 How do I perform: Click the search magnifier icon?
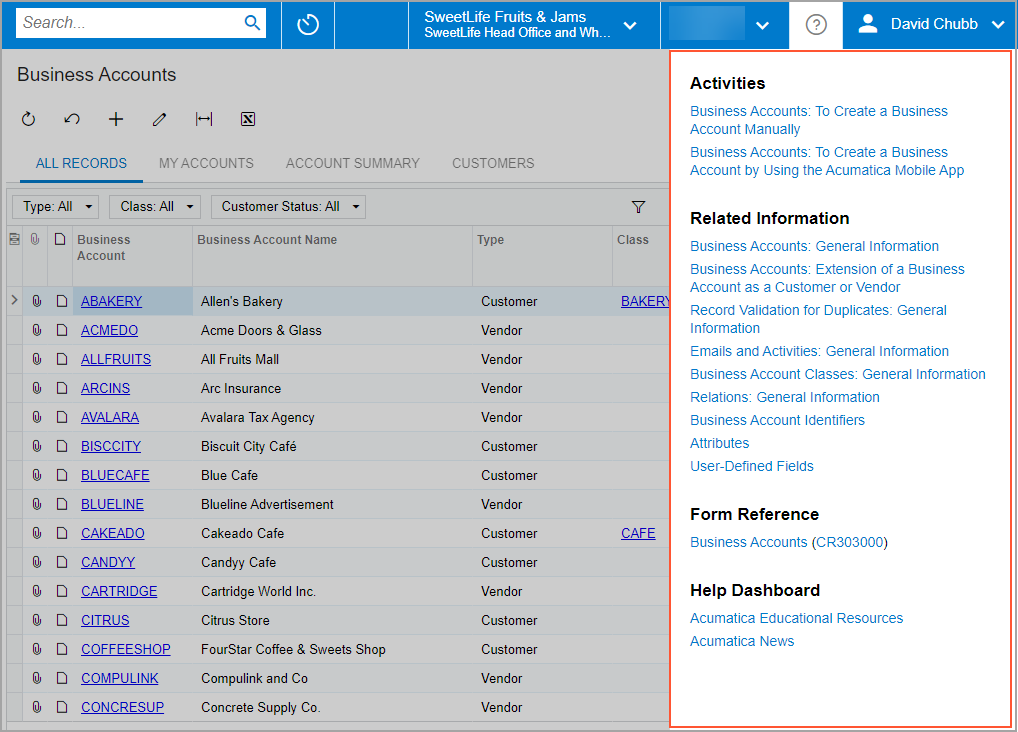pos(252,23)
